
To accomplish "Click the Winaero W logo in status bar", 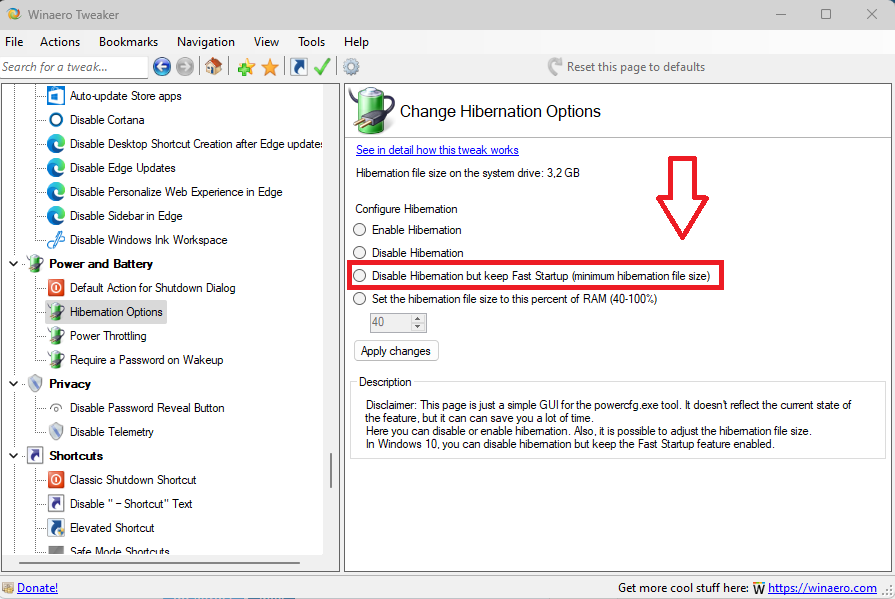I will click(759, 588).
